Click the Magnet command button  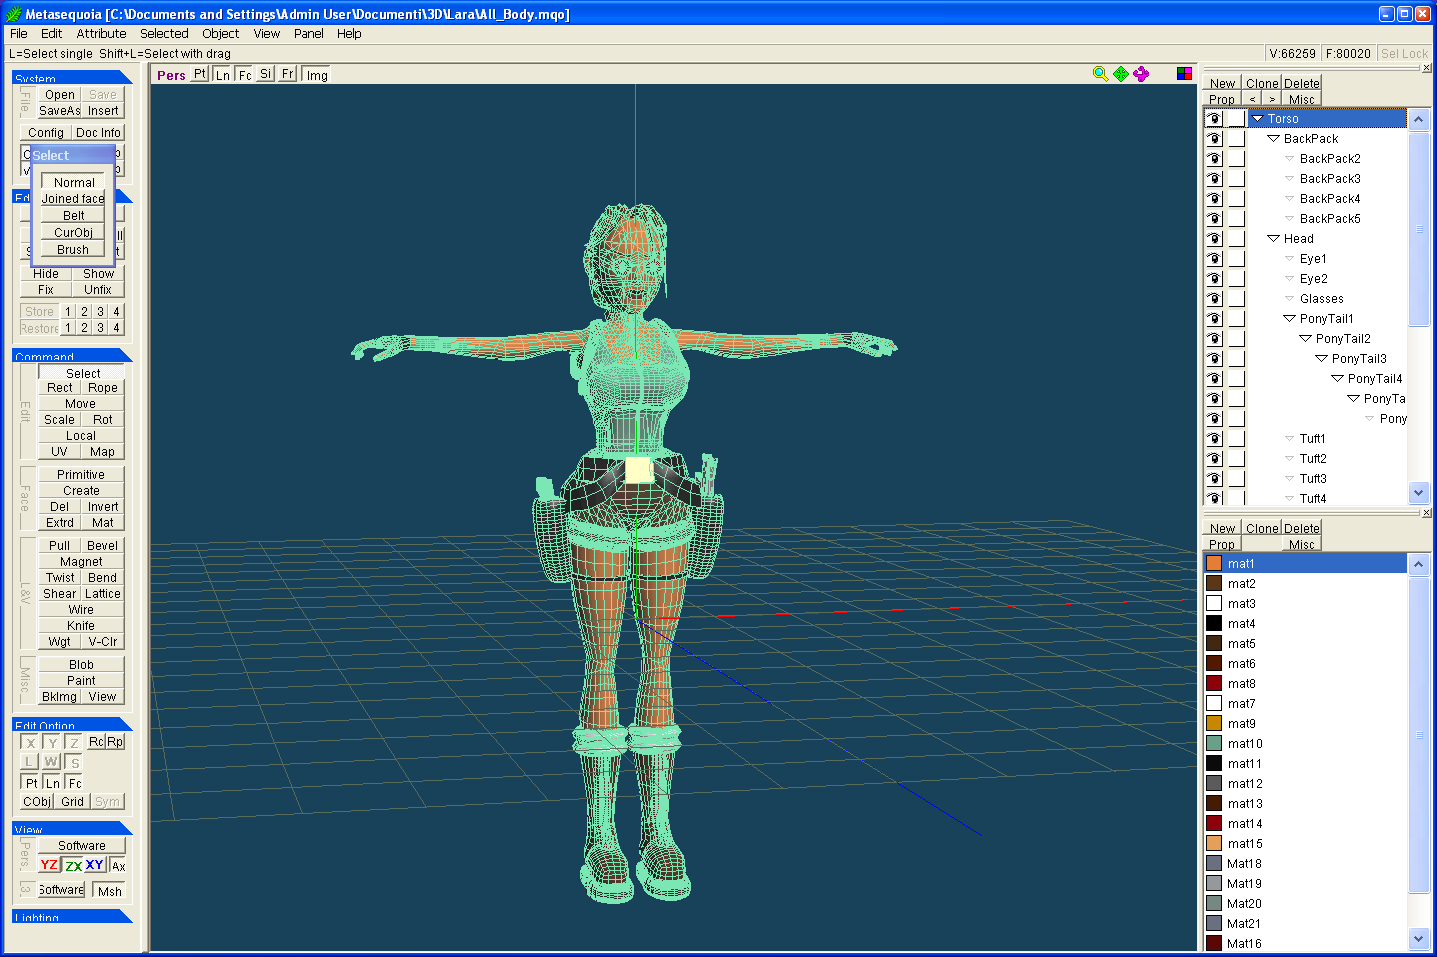[x=81, y=562]
